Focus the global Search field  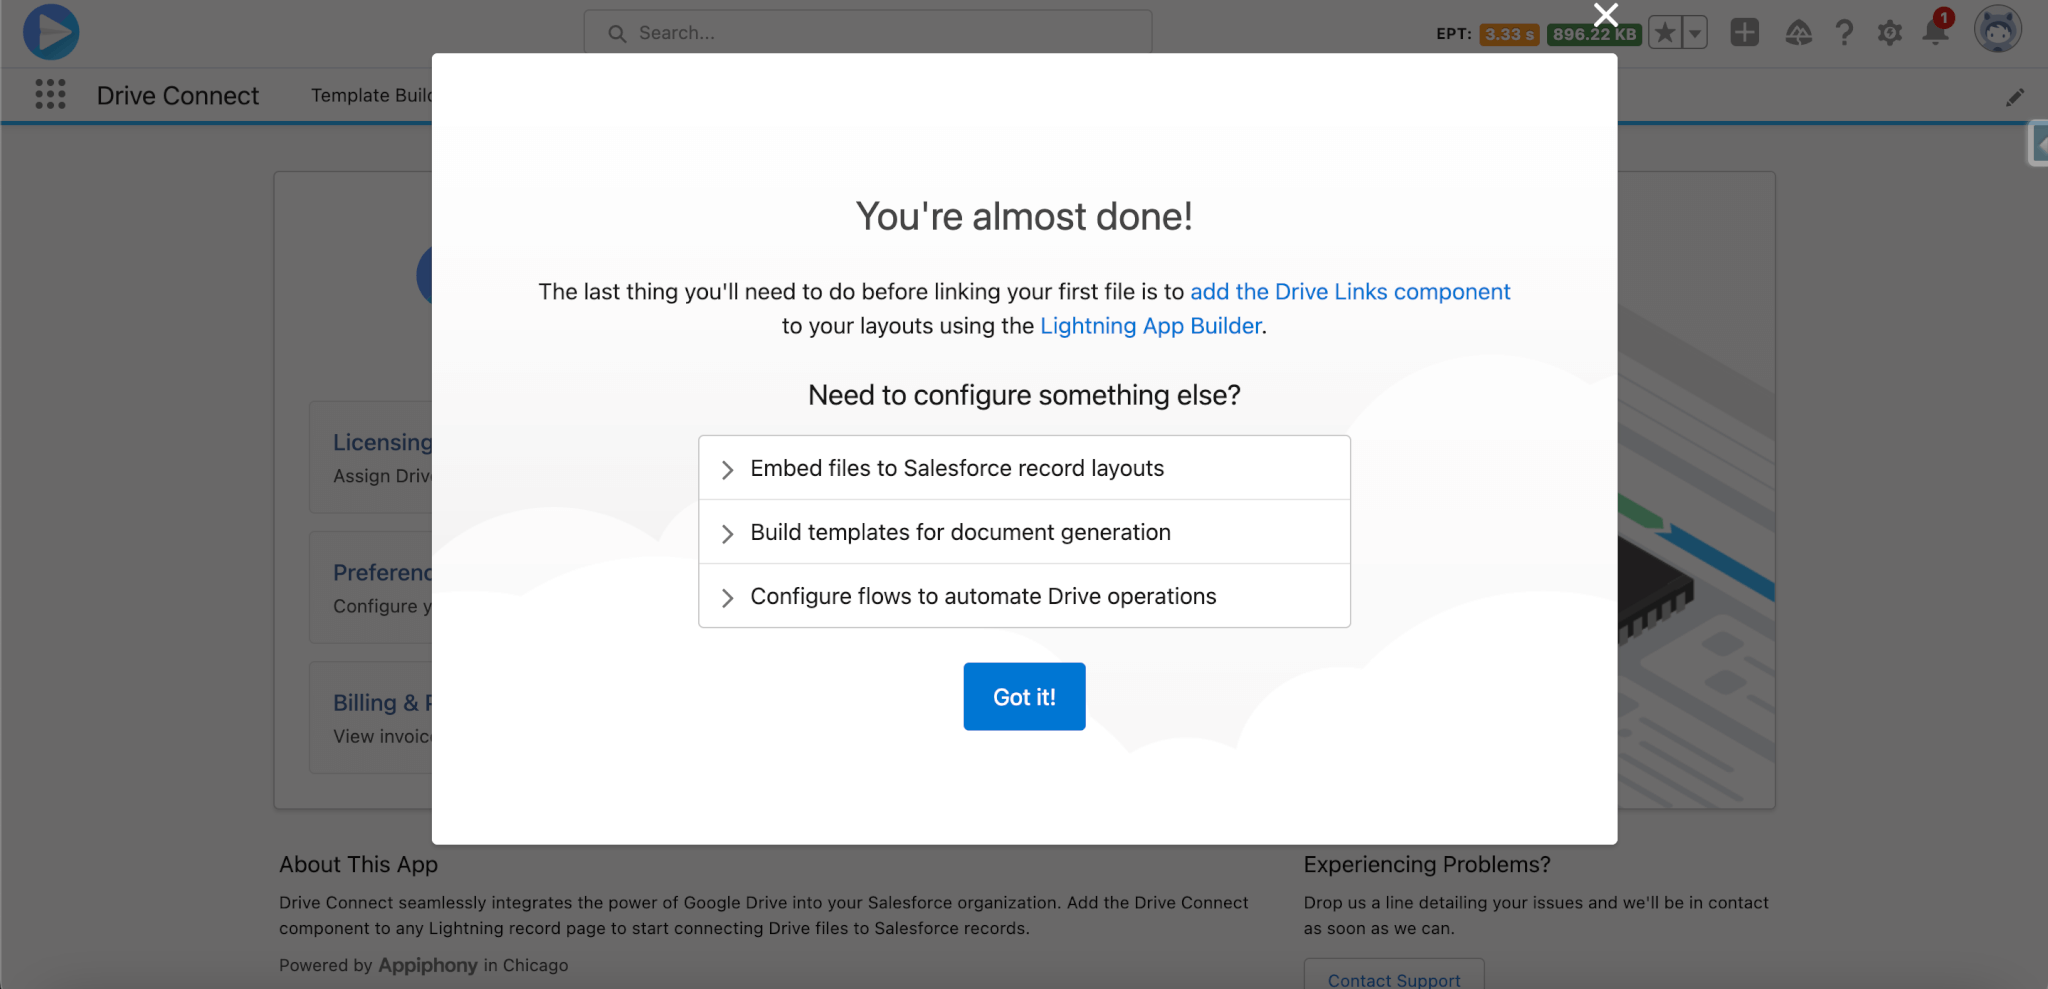pyautogui.click(x=867, y=33)
